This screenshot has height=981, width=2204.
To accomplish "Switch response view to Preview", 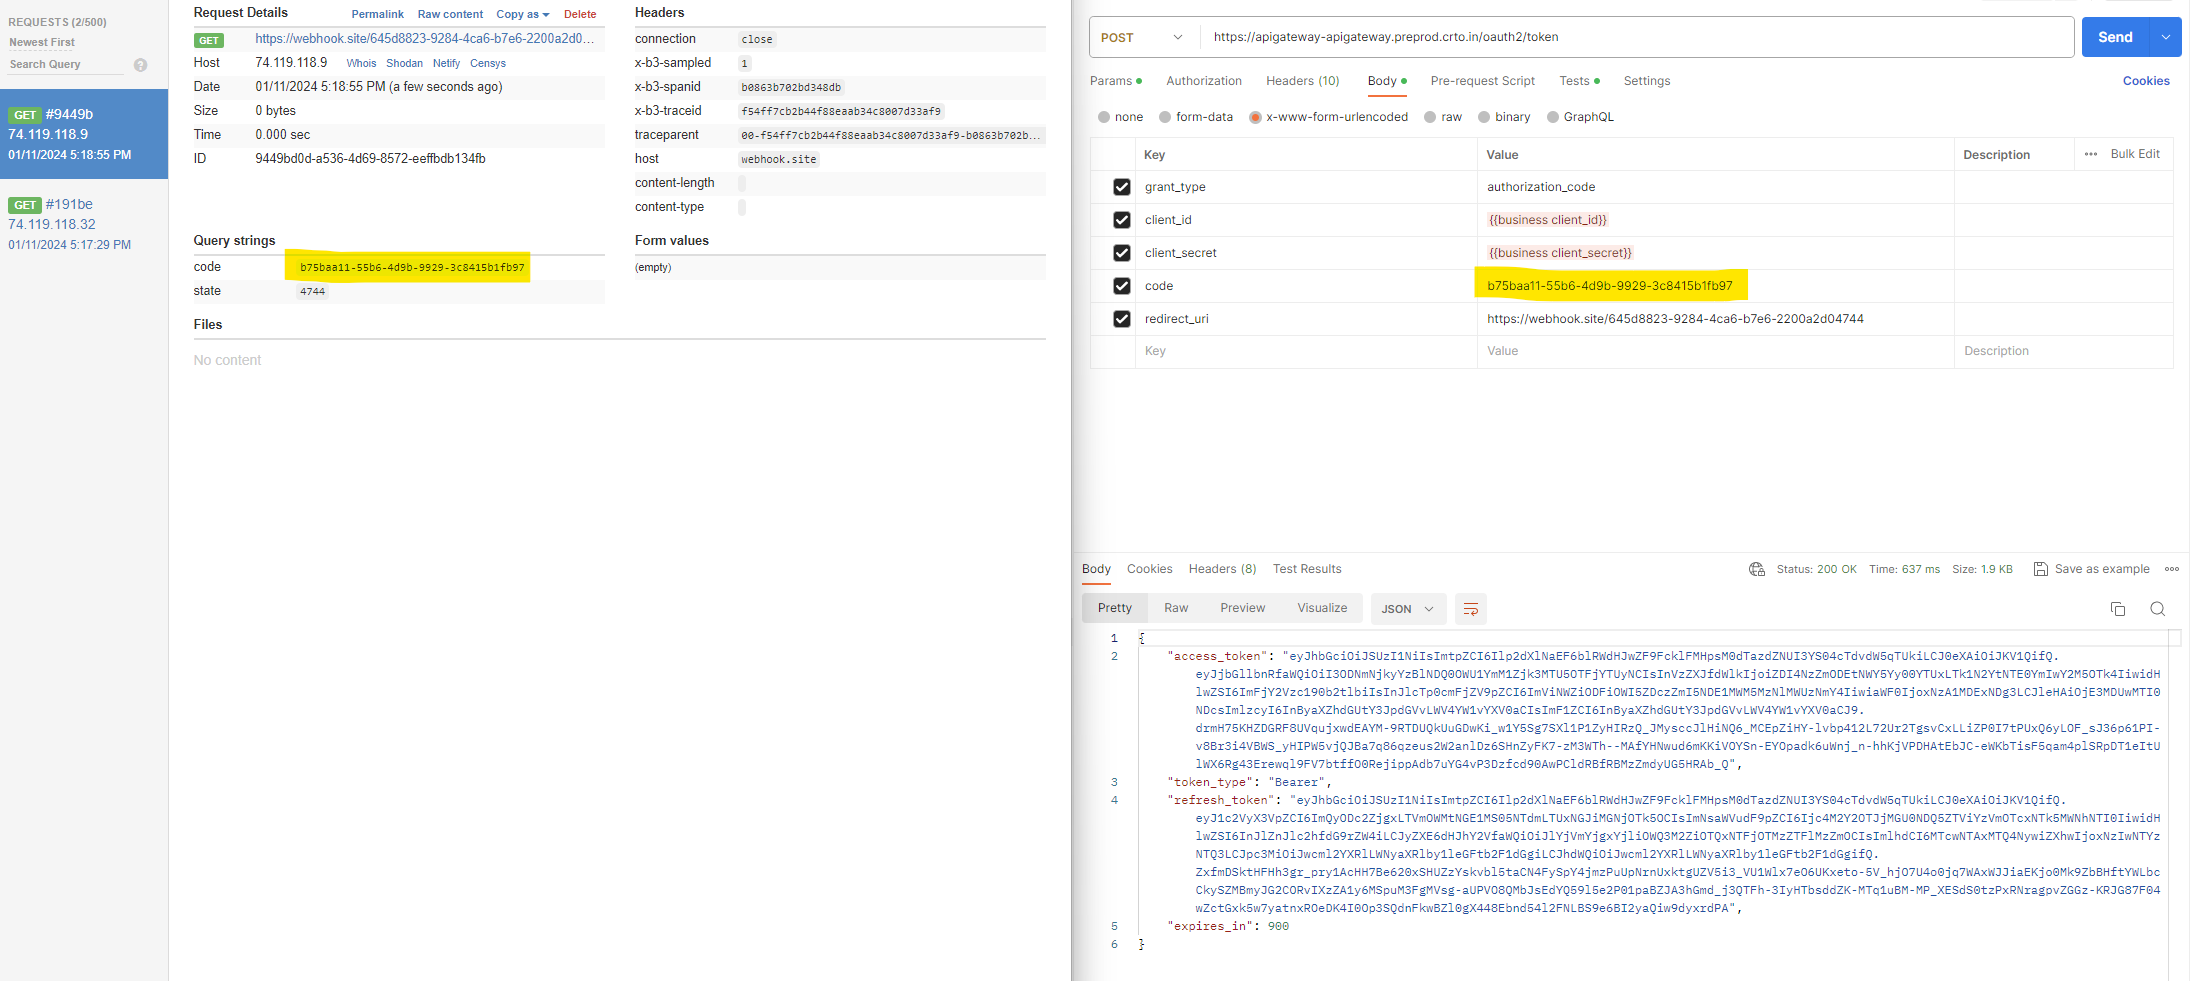I will point(1242,608).
